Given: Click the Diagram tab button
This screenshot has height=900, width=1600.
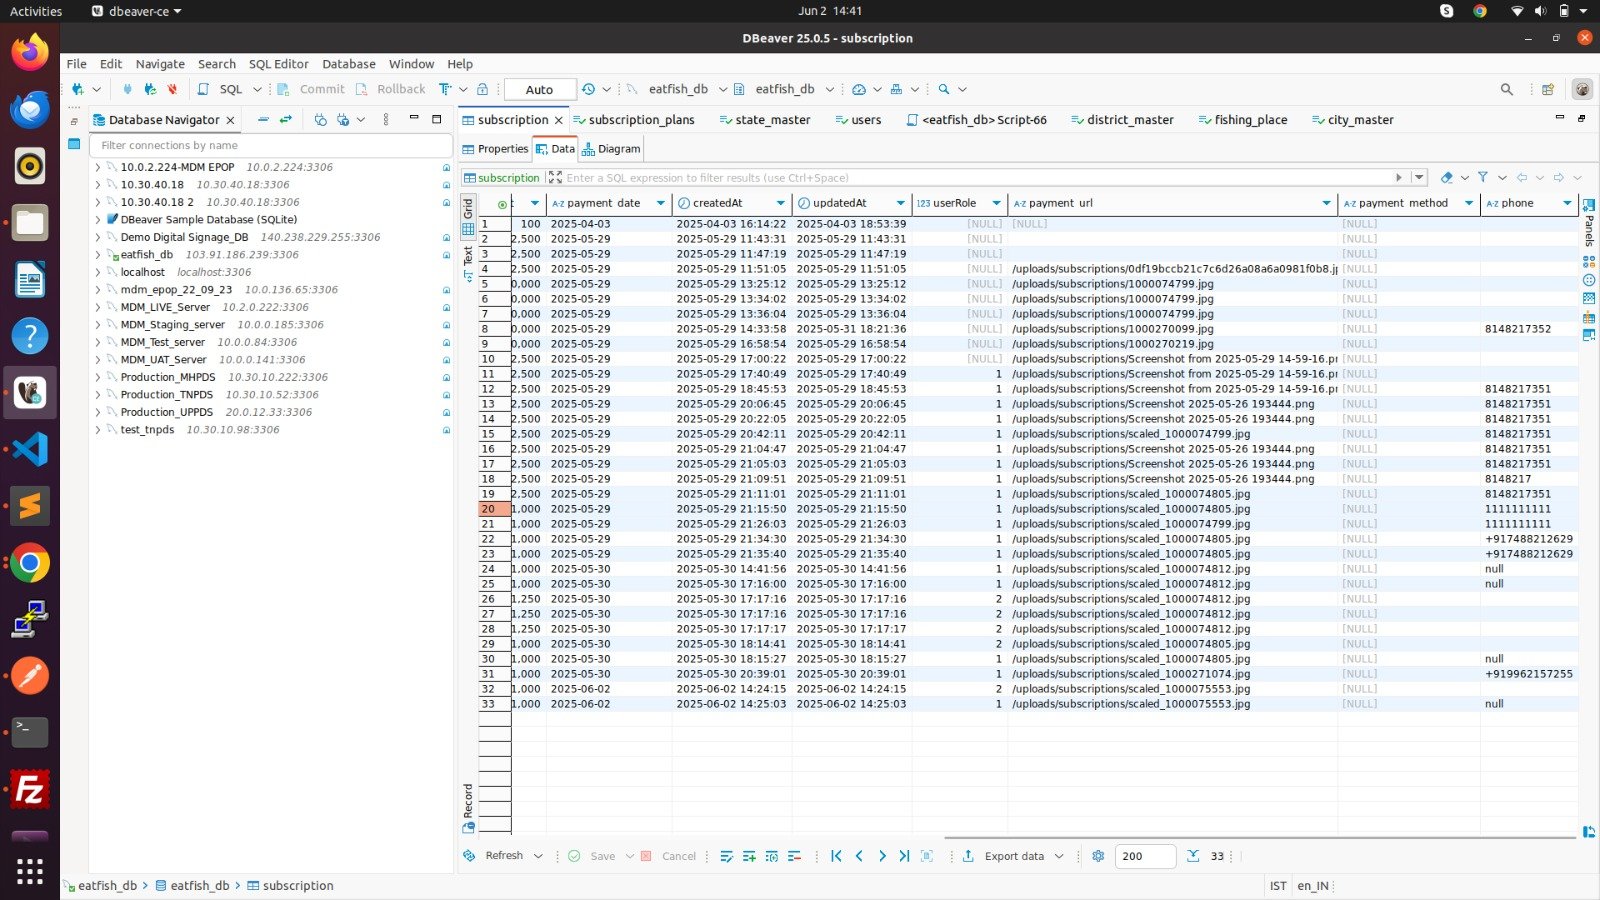Looking at the screenshot, I should coord(611,149).
